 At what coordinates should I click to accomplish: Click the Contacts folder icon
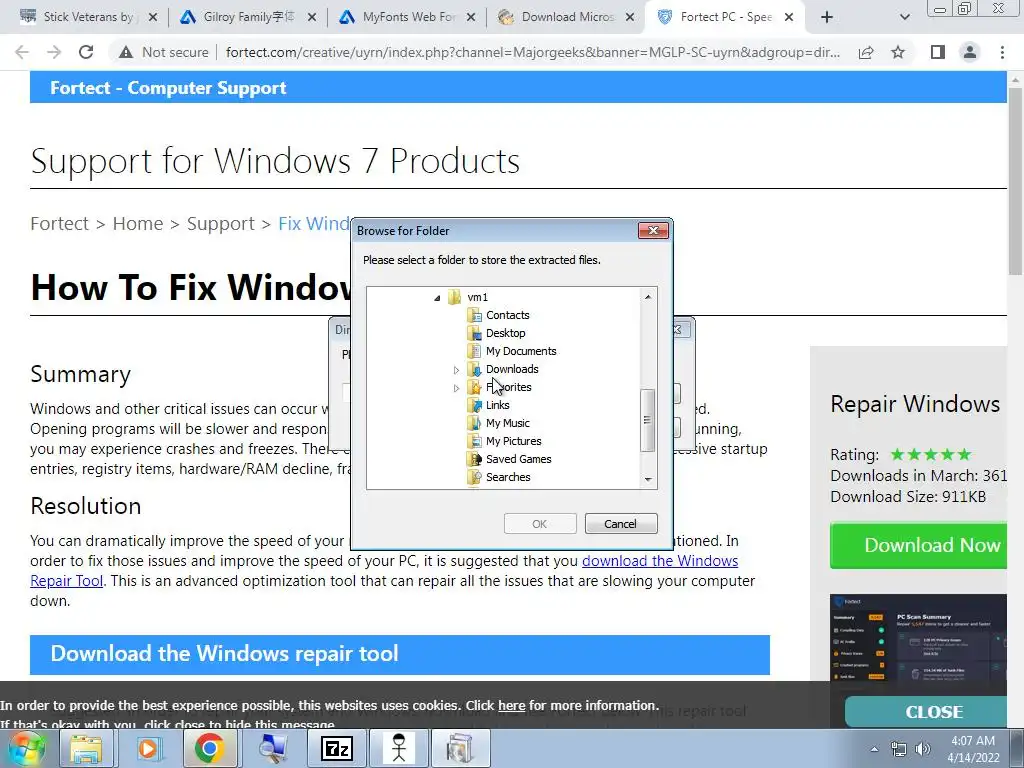(475, 315)
